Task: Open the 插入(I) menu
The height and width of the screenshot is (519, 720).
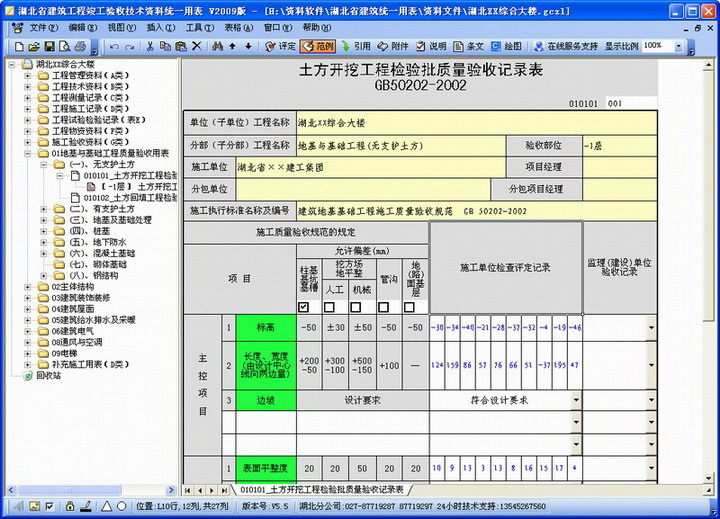Action: 161,28
